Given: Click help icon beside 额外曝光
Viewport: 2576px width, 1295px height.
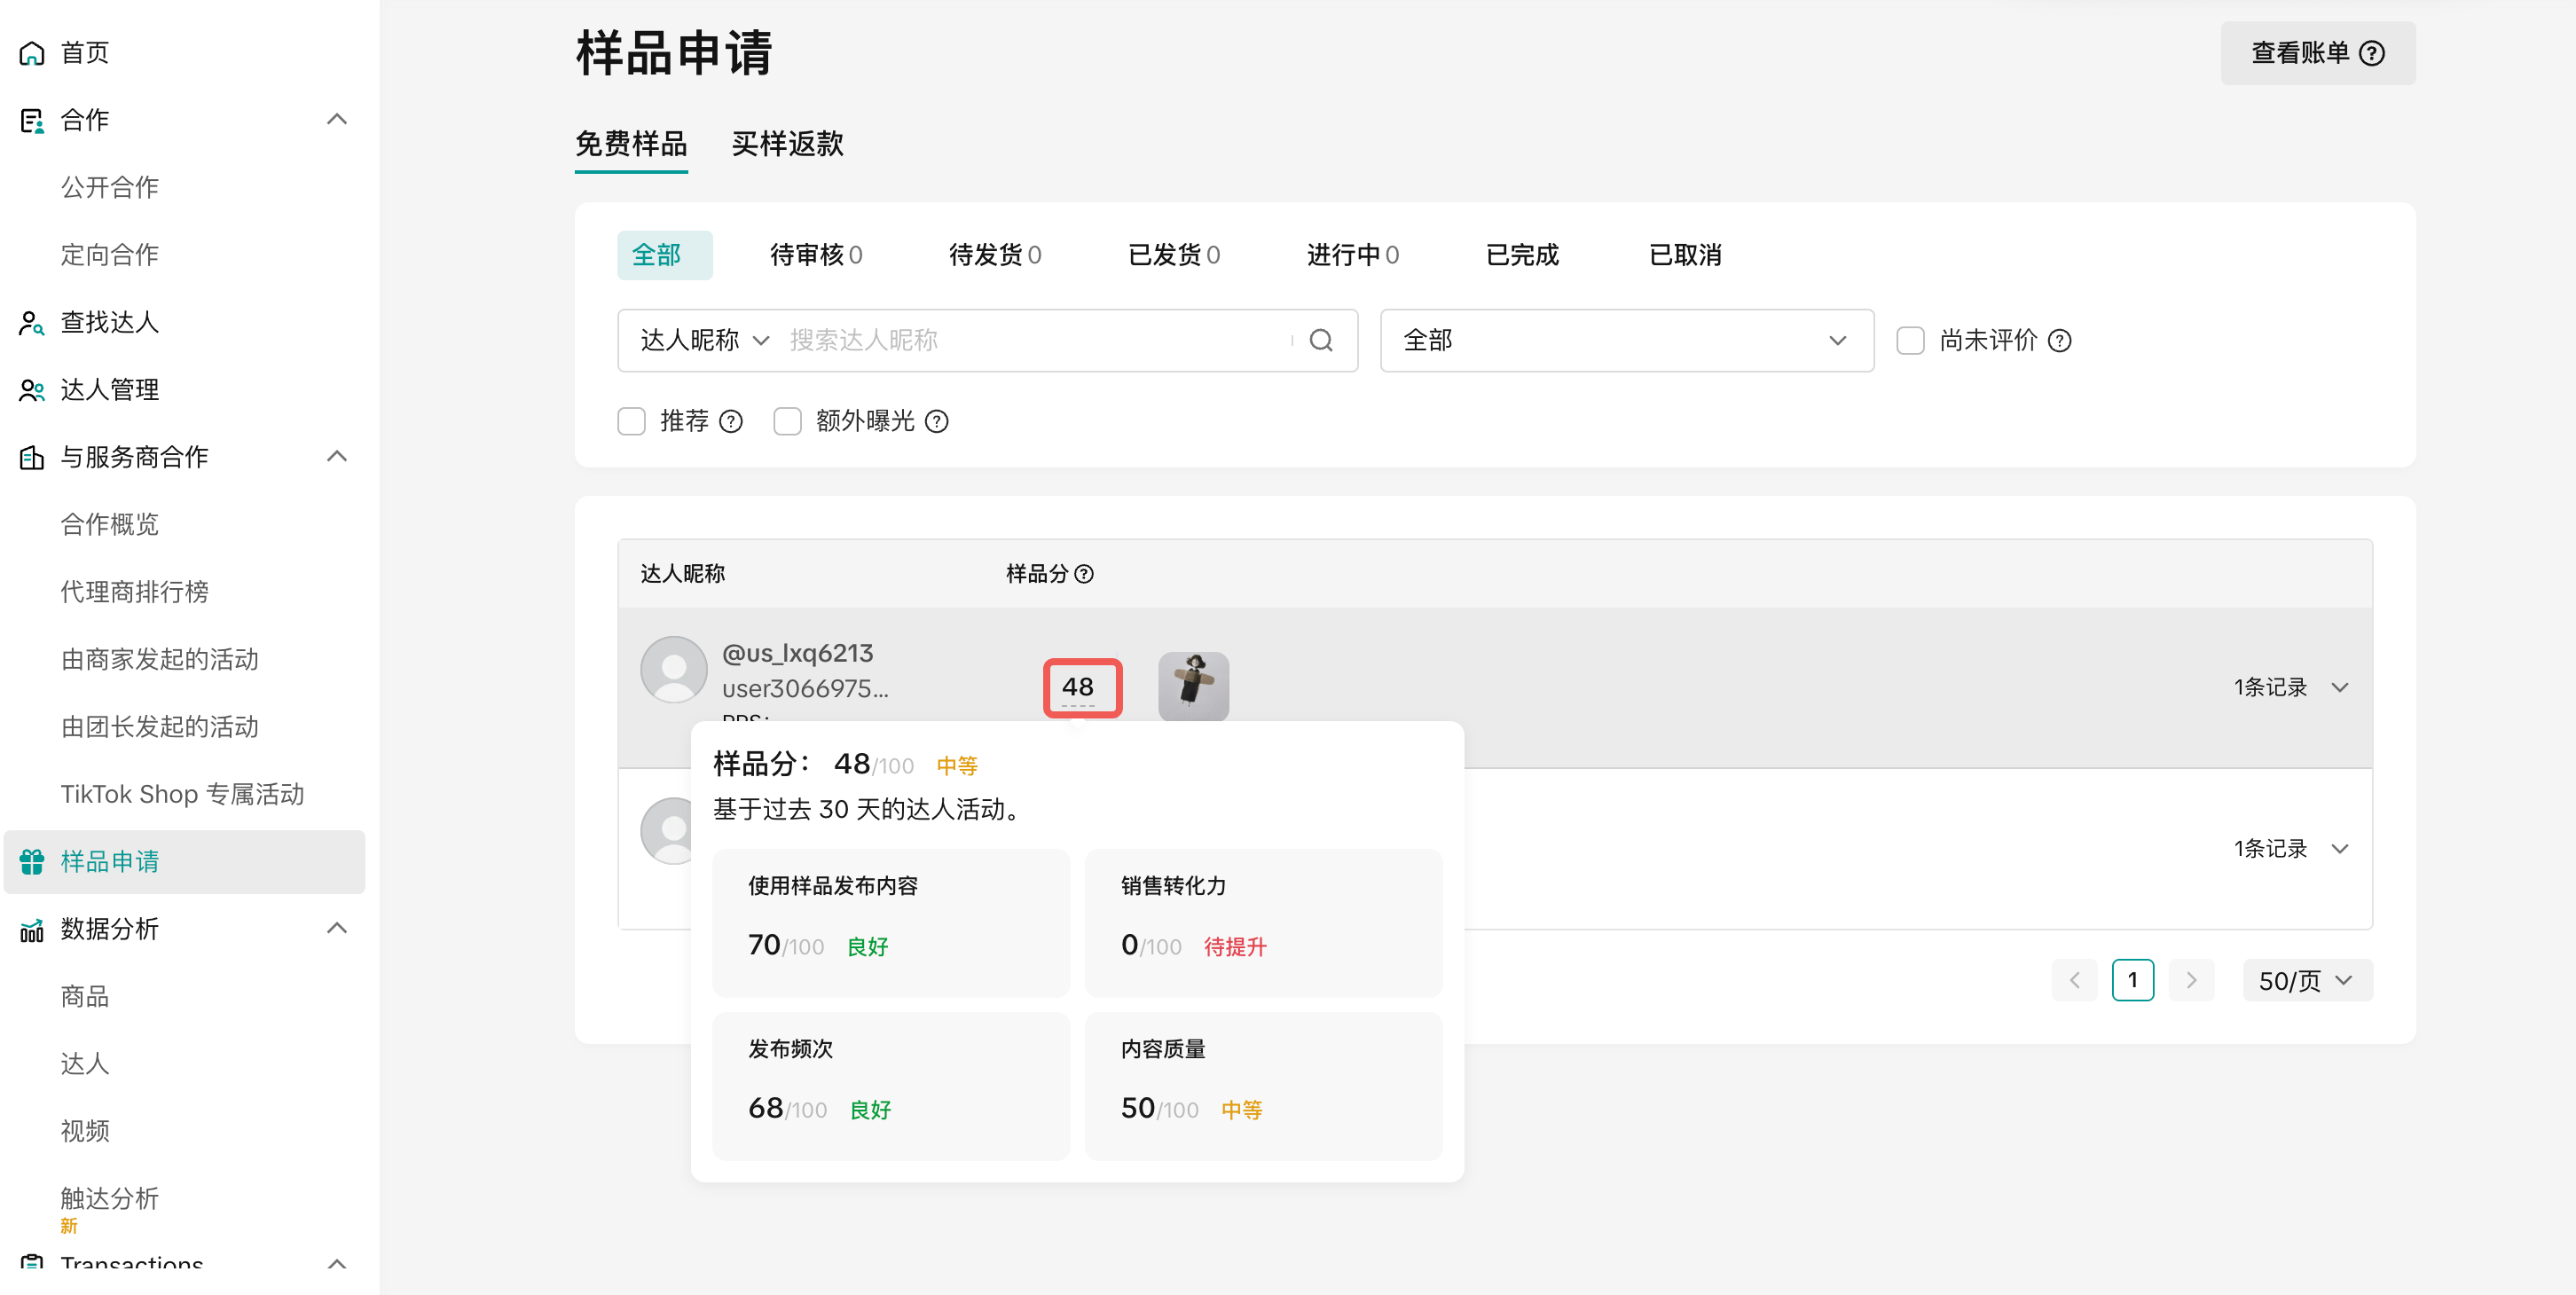Looking at the screenshot, I should click(937, 422).
